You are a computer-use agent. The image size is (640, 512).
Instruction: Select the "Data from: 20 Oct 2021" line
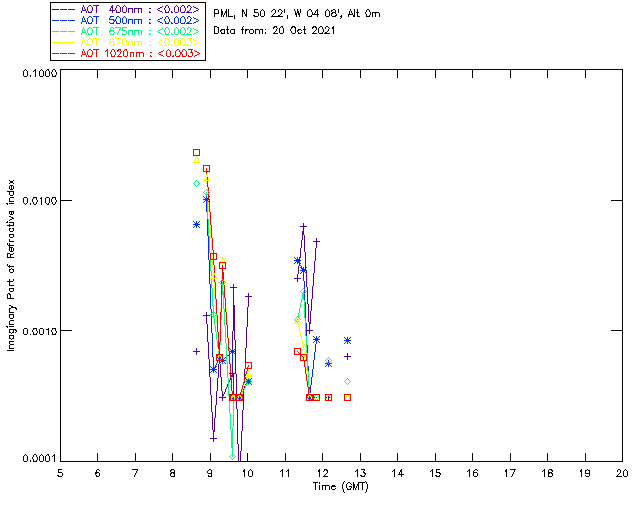click(274, 31)
